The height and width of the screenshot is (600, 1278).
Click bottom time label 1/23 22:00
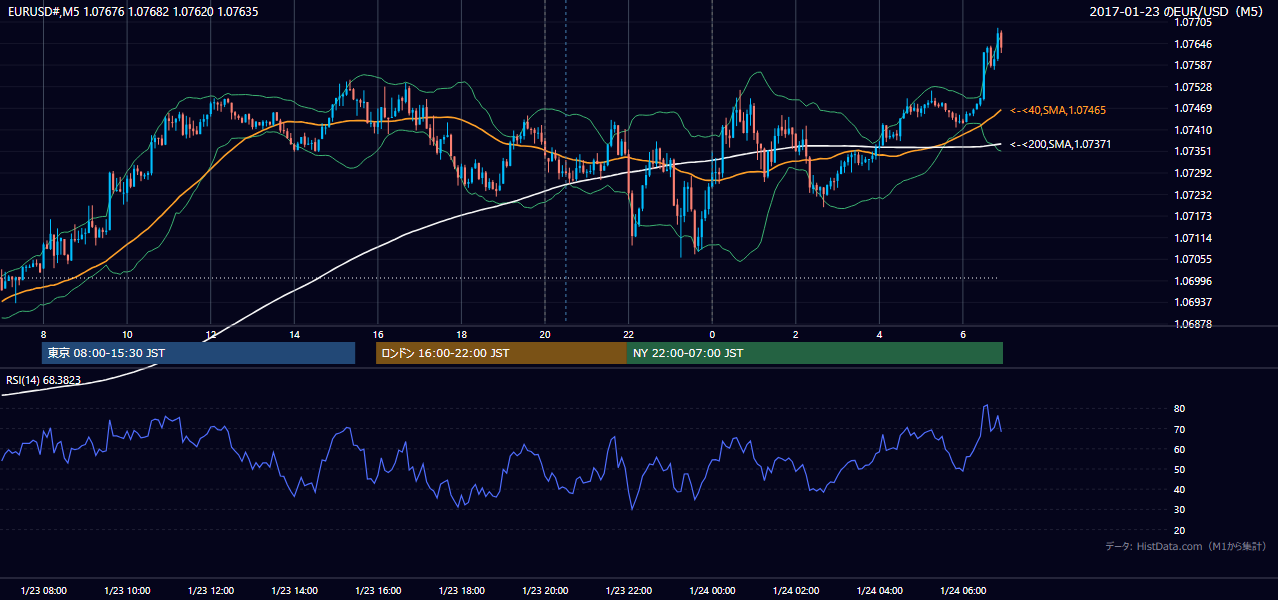click(629, 591)
